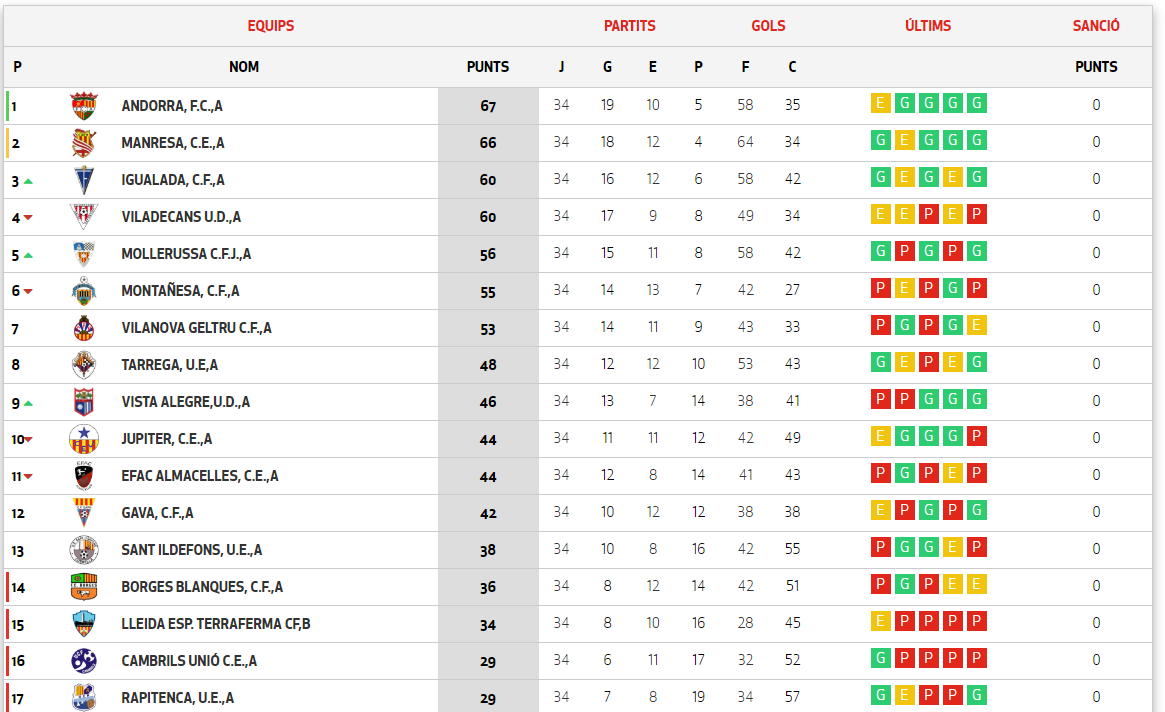Click the first result square of Andorra
Screen dimensions: 1165x712
pos(880,103)
